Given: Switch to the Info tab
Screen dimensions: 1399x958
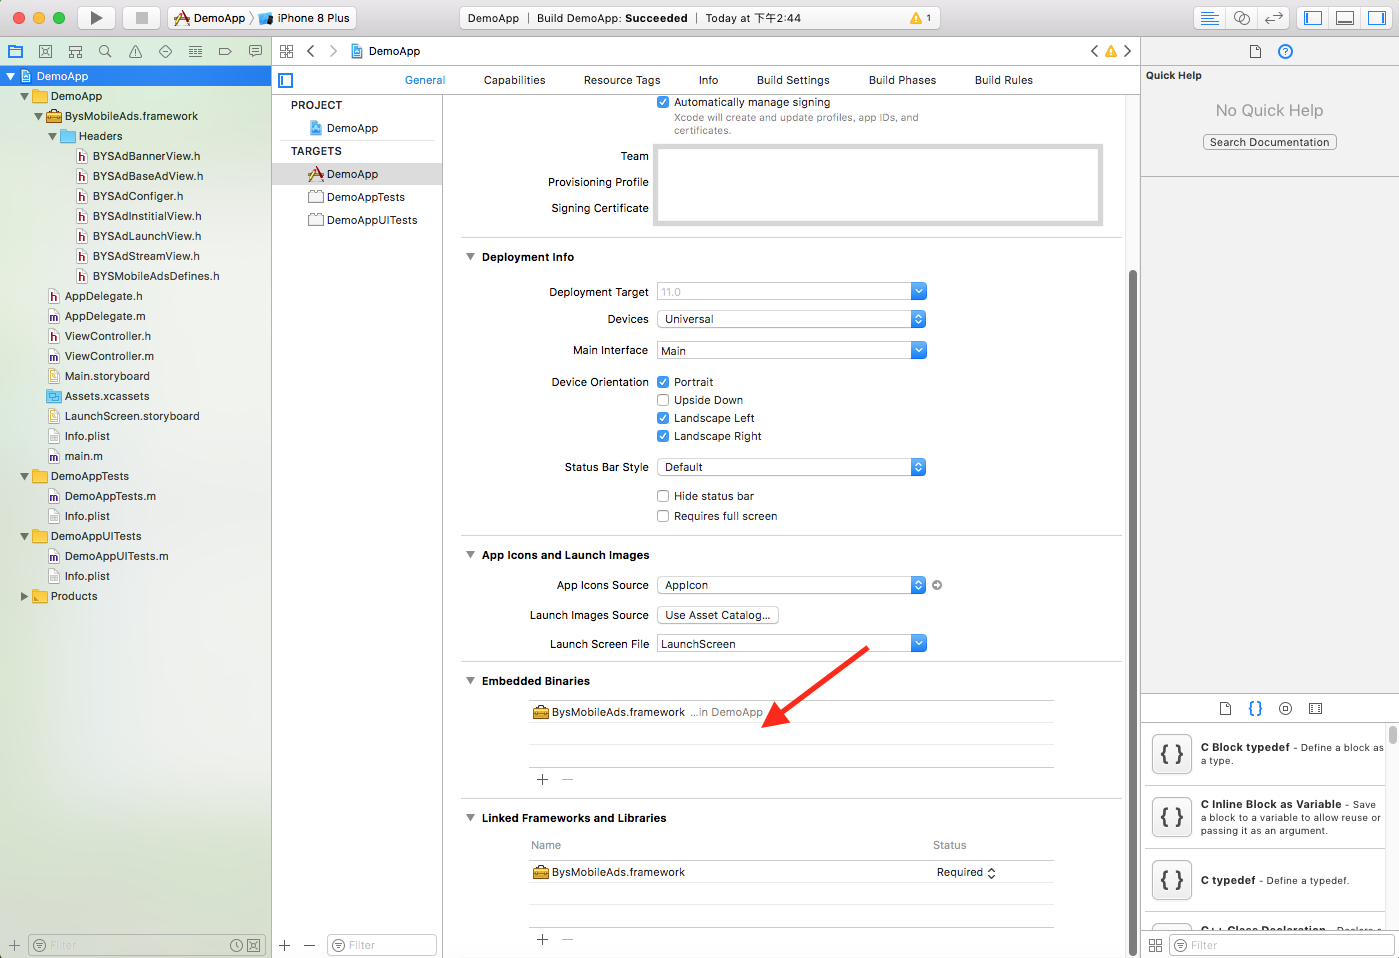Looking at the screenshot, I should click(708, 80).
